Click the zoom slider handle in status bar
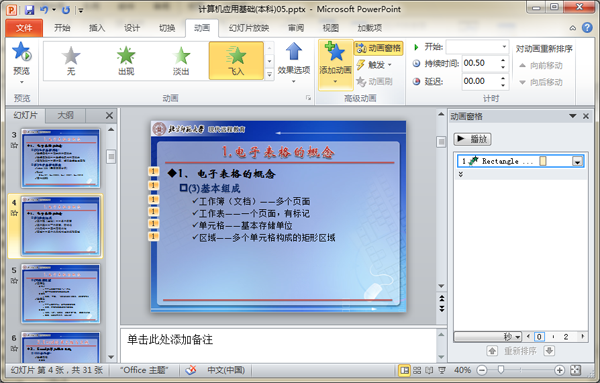This screenshot has height=383, width=600. pyautogui.click(x=501, y=370)
